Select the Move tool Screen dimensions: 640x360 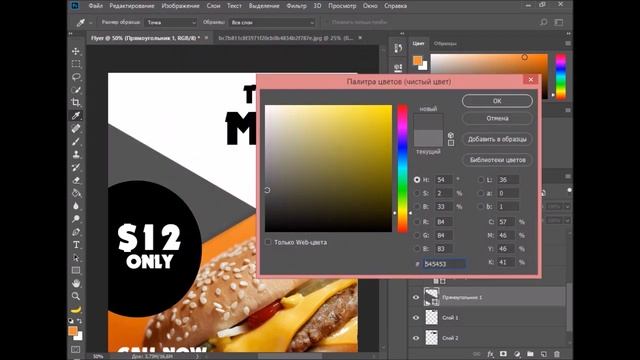[x=76, y=51]
